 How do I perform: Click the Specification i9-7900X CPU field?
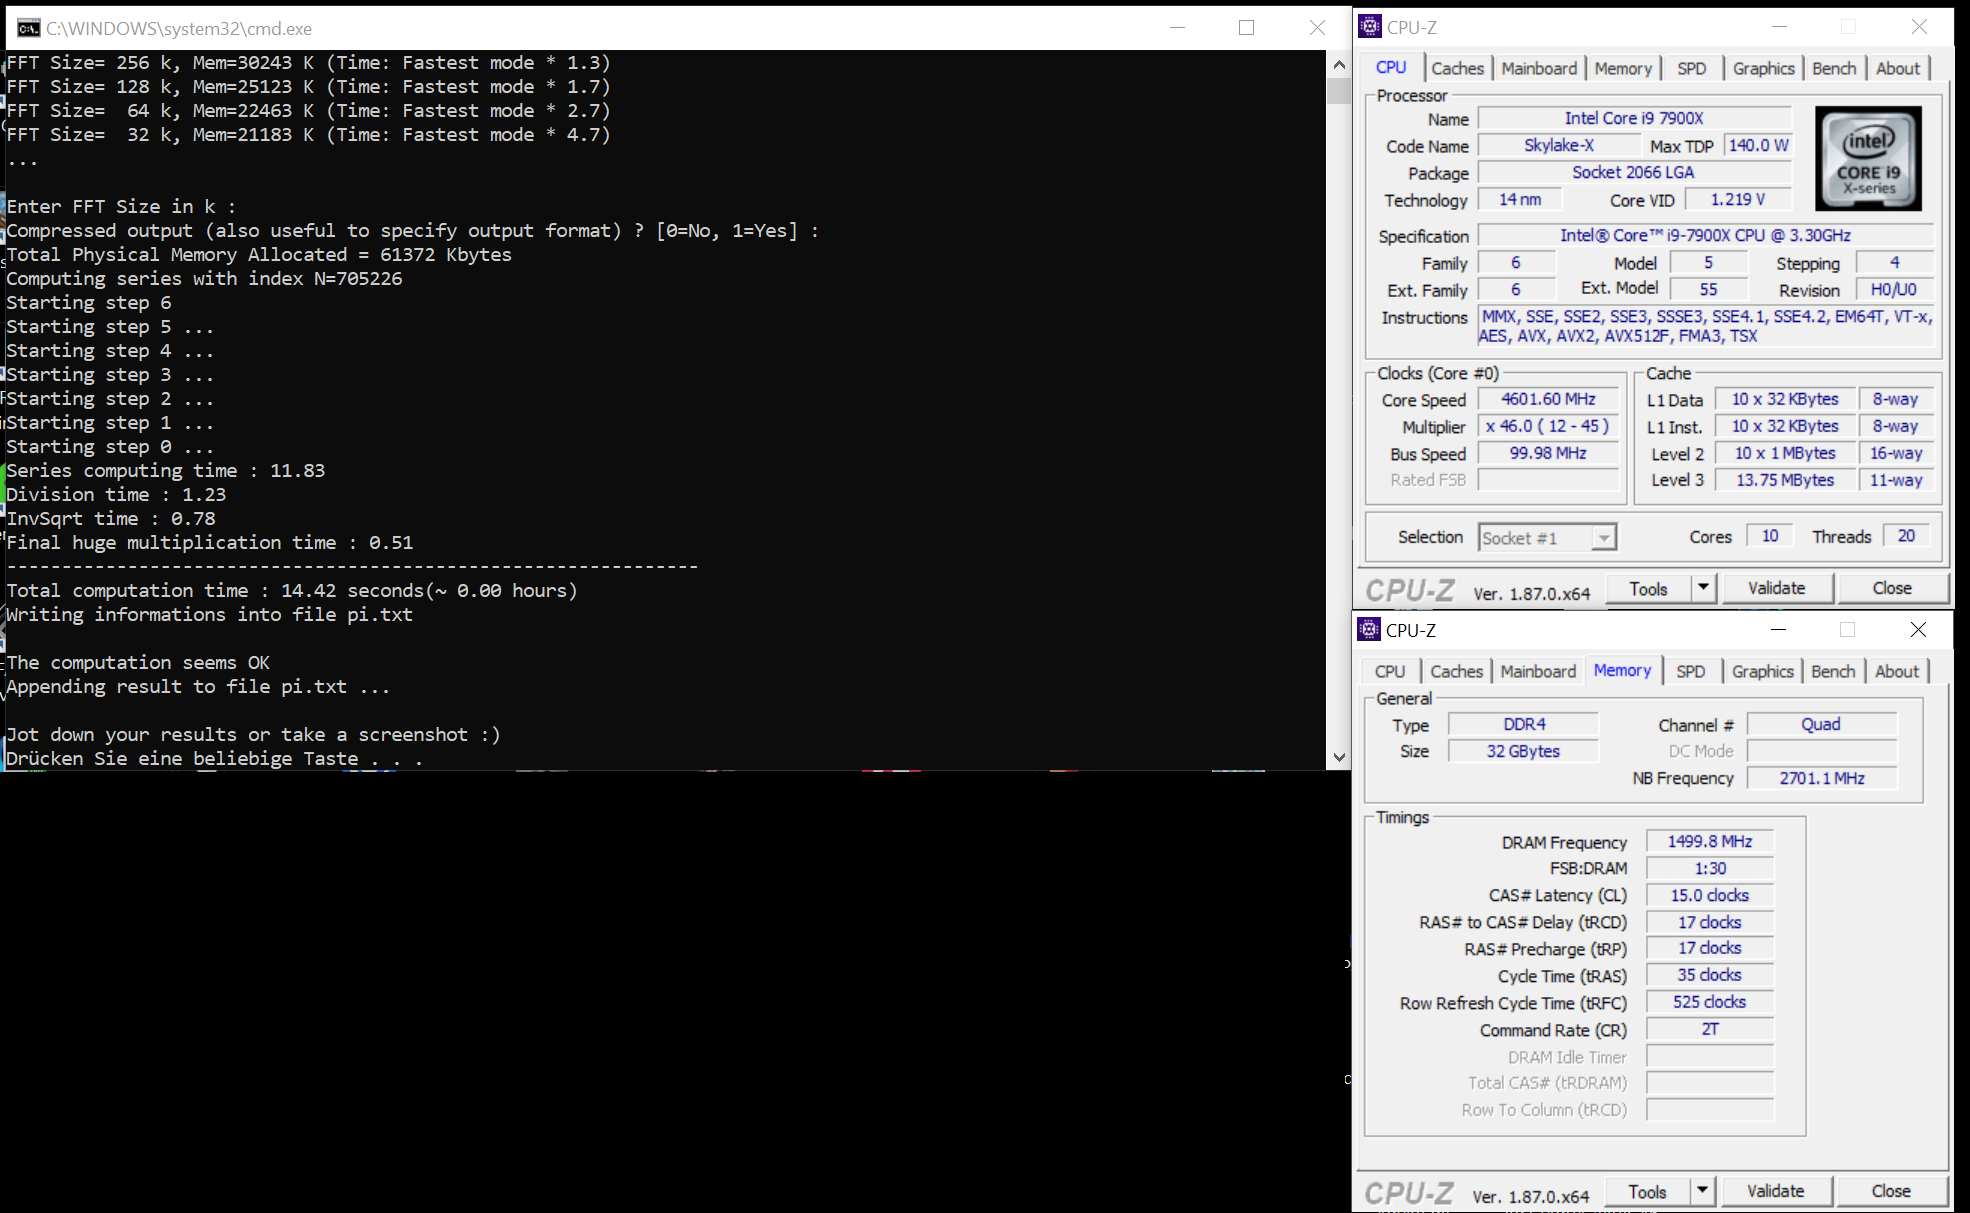(1705, 235)
